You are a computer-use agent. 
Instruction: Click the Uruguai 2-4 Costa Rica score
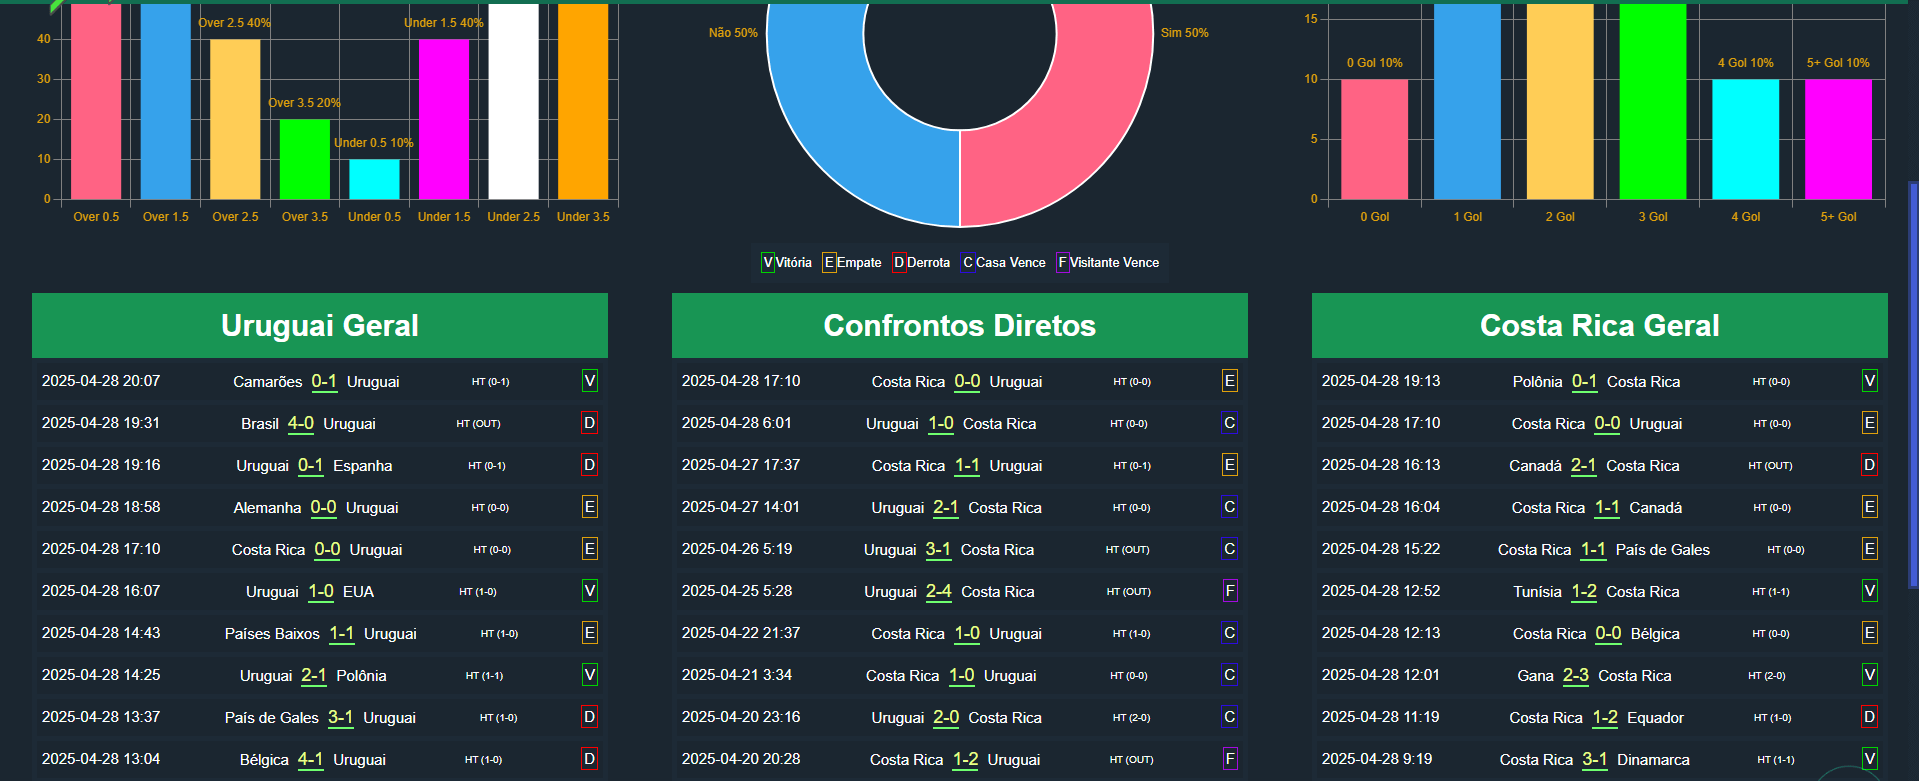pyautogui.click(x=939, y=591)
